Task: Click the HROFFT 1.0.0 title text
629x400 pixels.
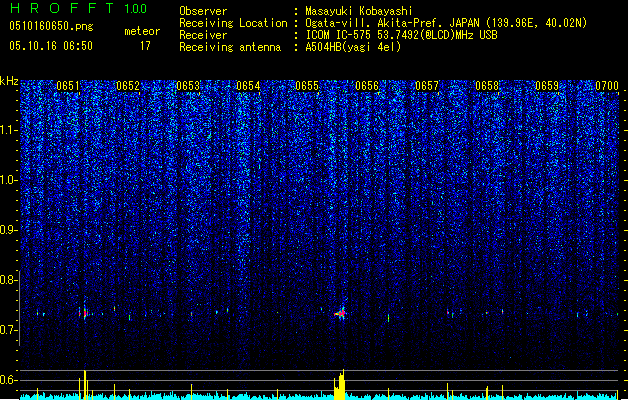Action: [x=79, y=8]
